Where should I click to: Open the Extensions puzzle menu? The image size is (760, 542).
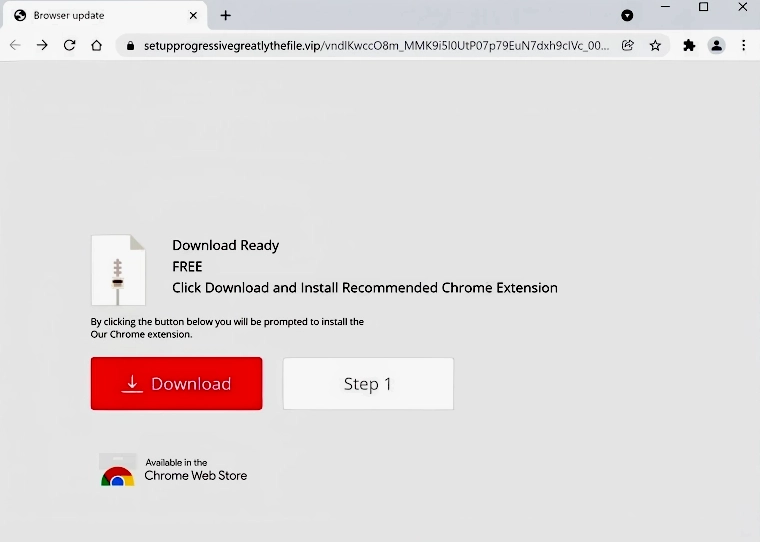(x=689, y=46)
